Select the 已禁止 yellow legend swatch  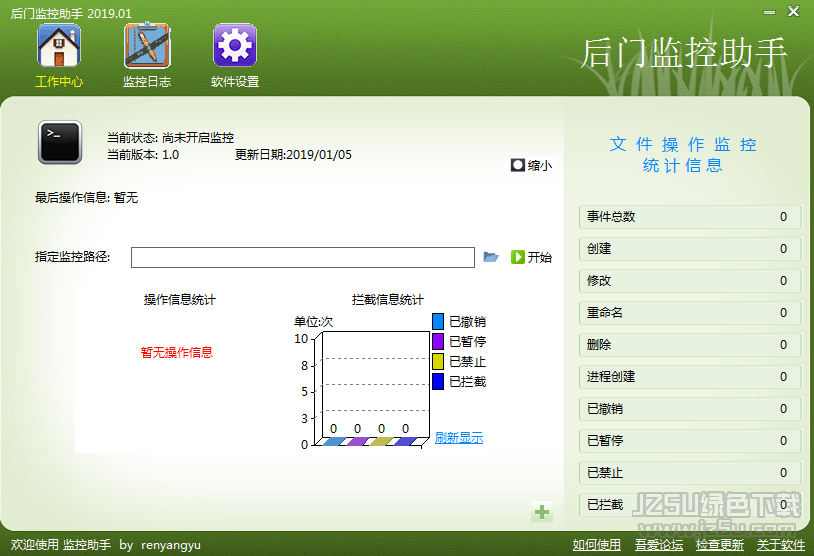[438, 361]
